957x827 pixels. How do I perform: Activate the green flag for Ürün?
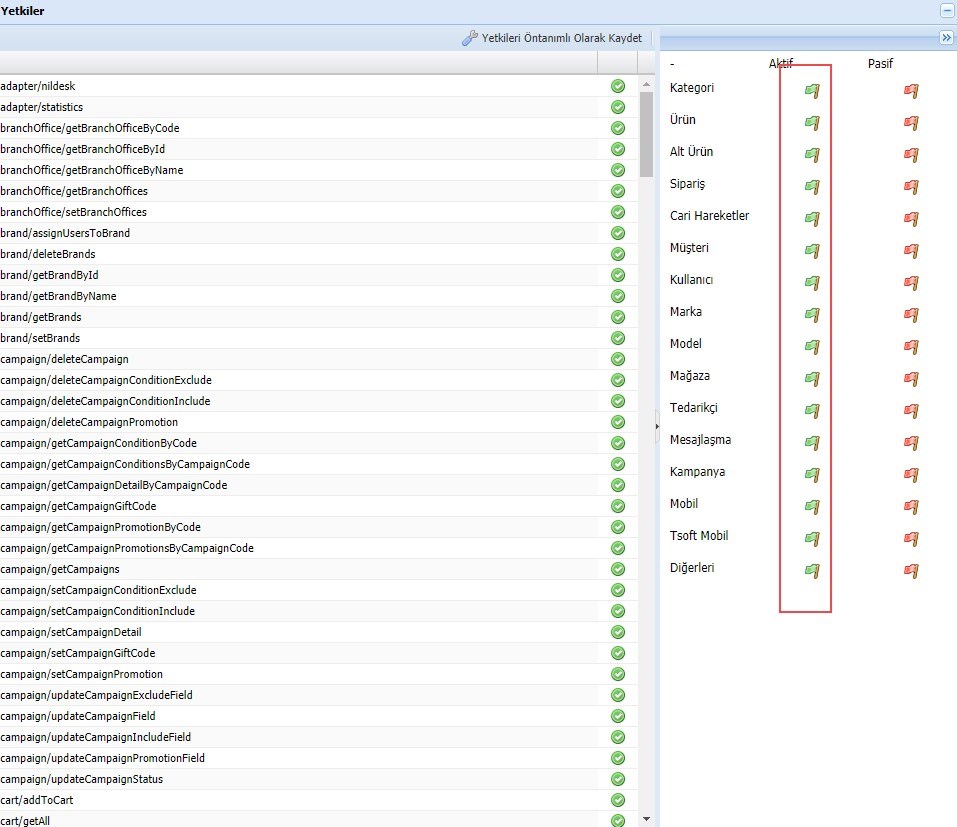click(812, 123)
